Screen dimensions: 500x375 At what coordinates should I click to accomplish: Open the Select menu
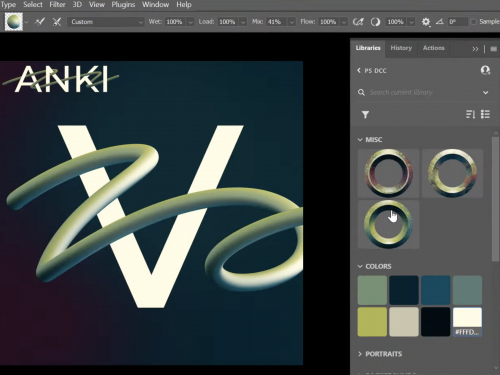(x=33, y=5)
